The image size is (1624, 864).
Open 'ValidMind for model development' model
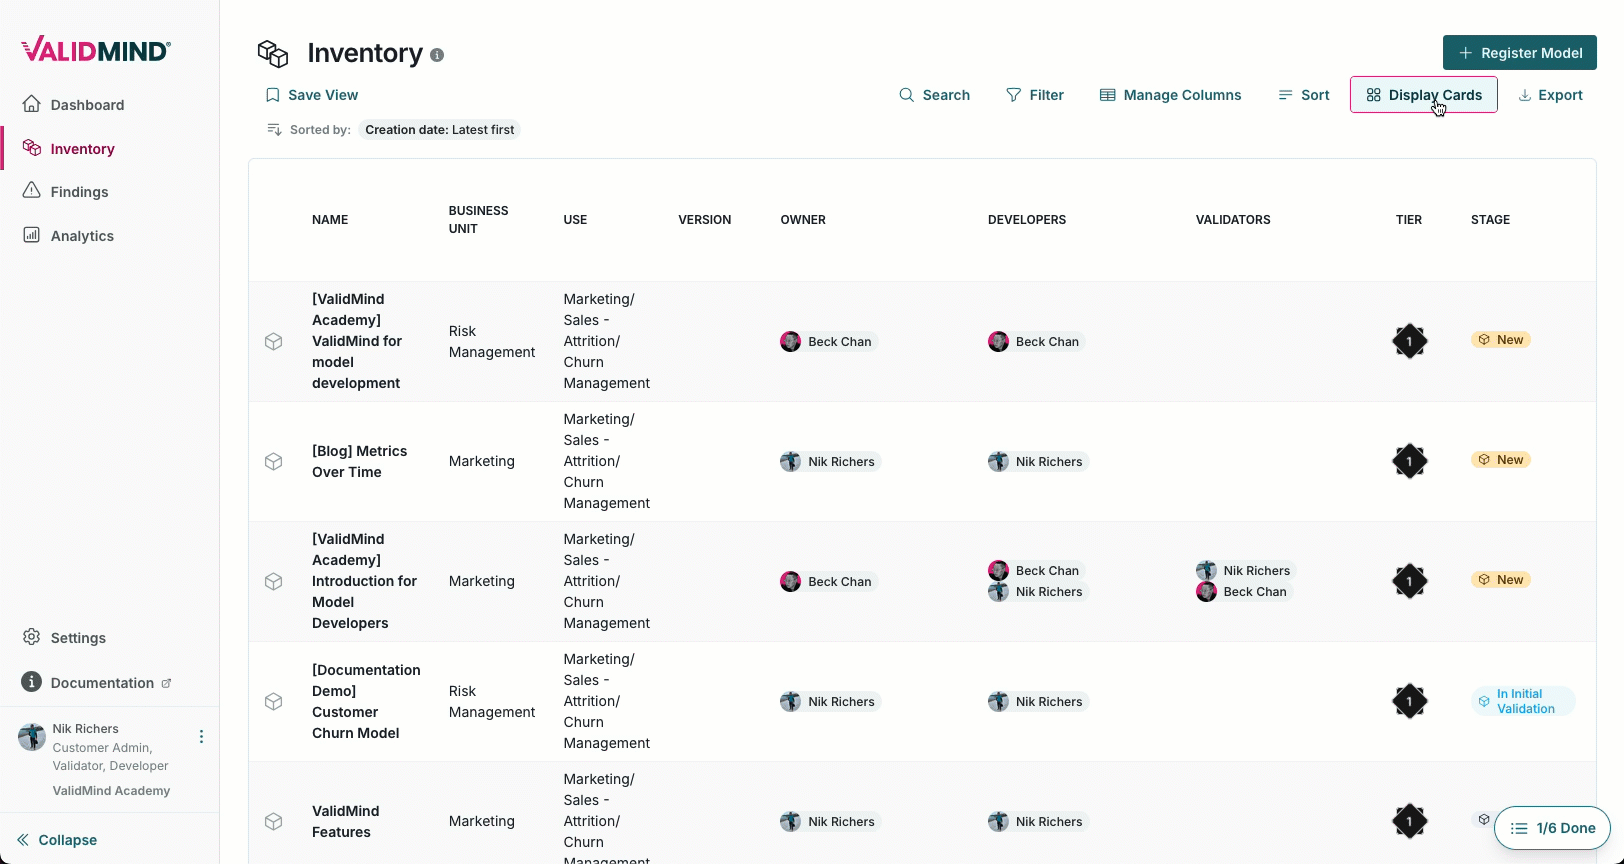click(357, 341)
